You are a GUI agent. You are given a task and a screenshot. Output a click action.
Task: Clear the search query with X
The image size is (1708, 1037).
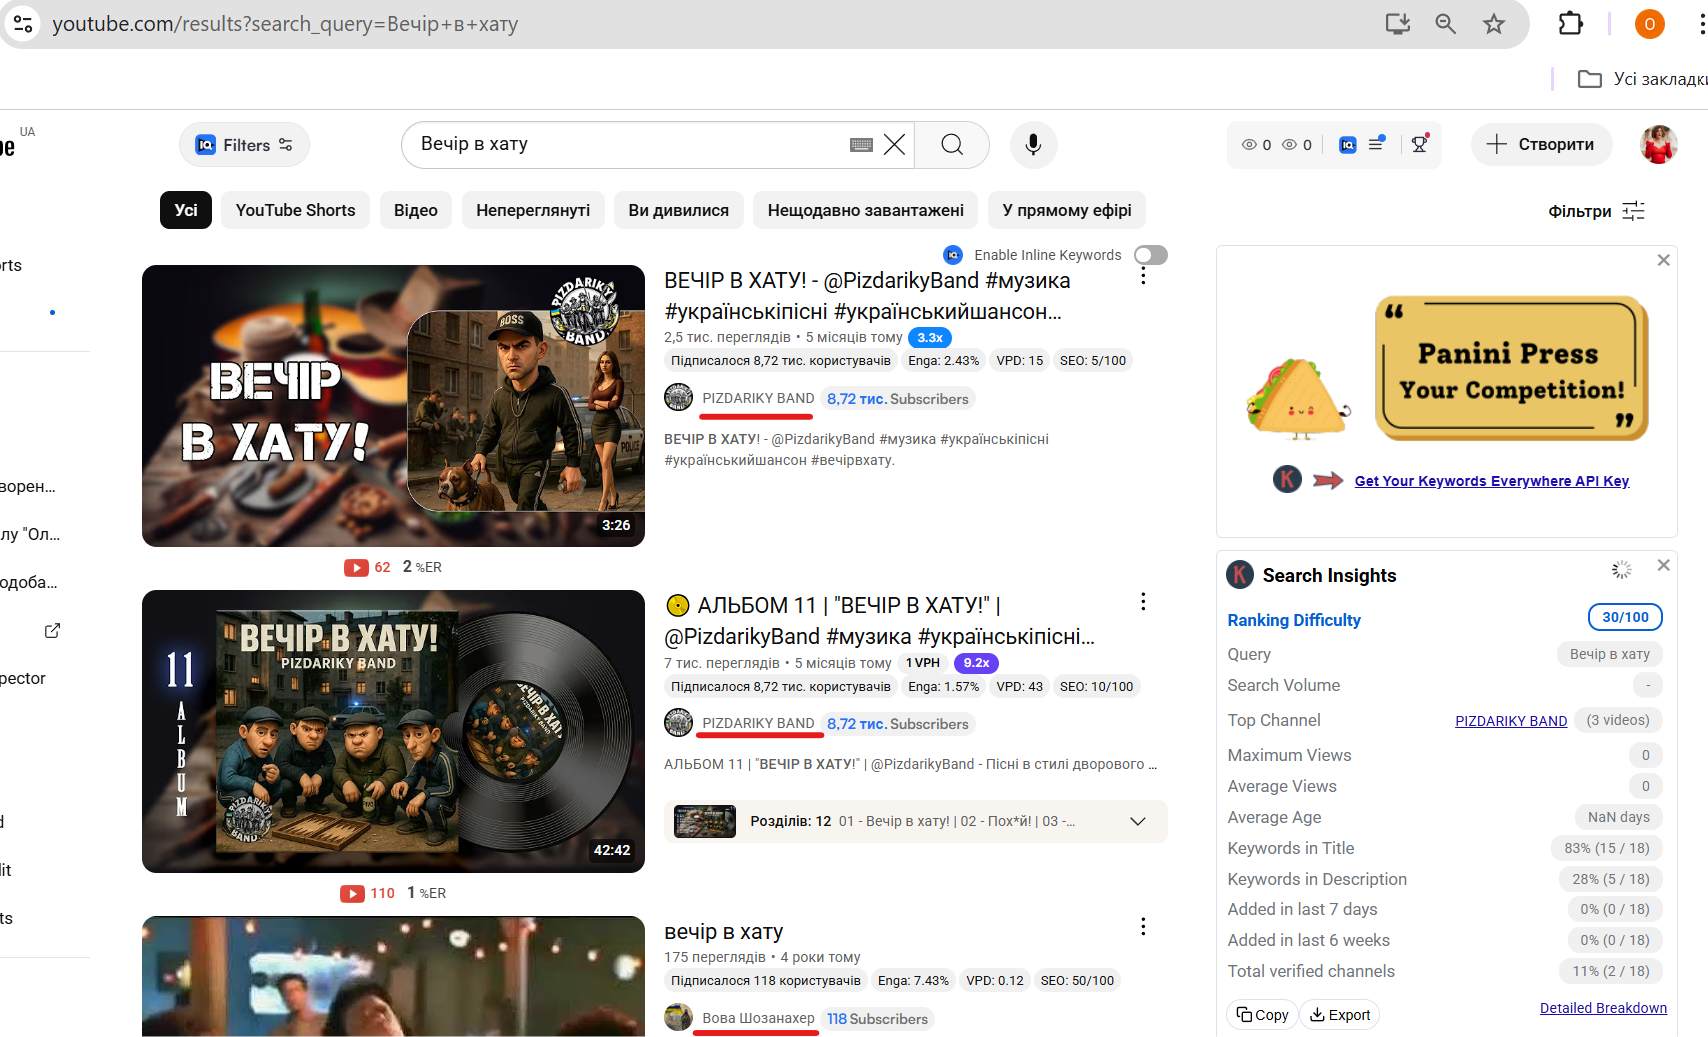click(x=895, y=145)
